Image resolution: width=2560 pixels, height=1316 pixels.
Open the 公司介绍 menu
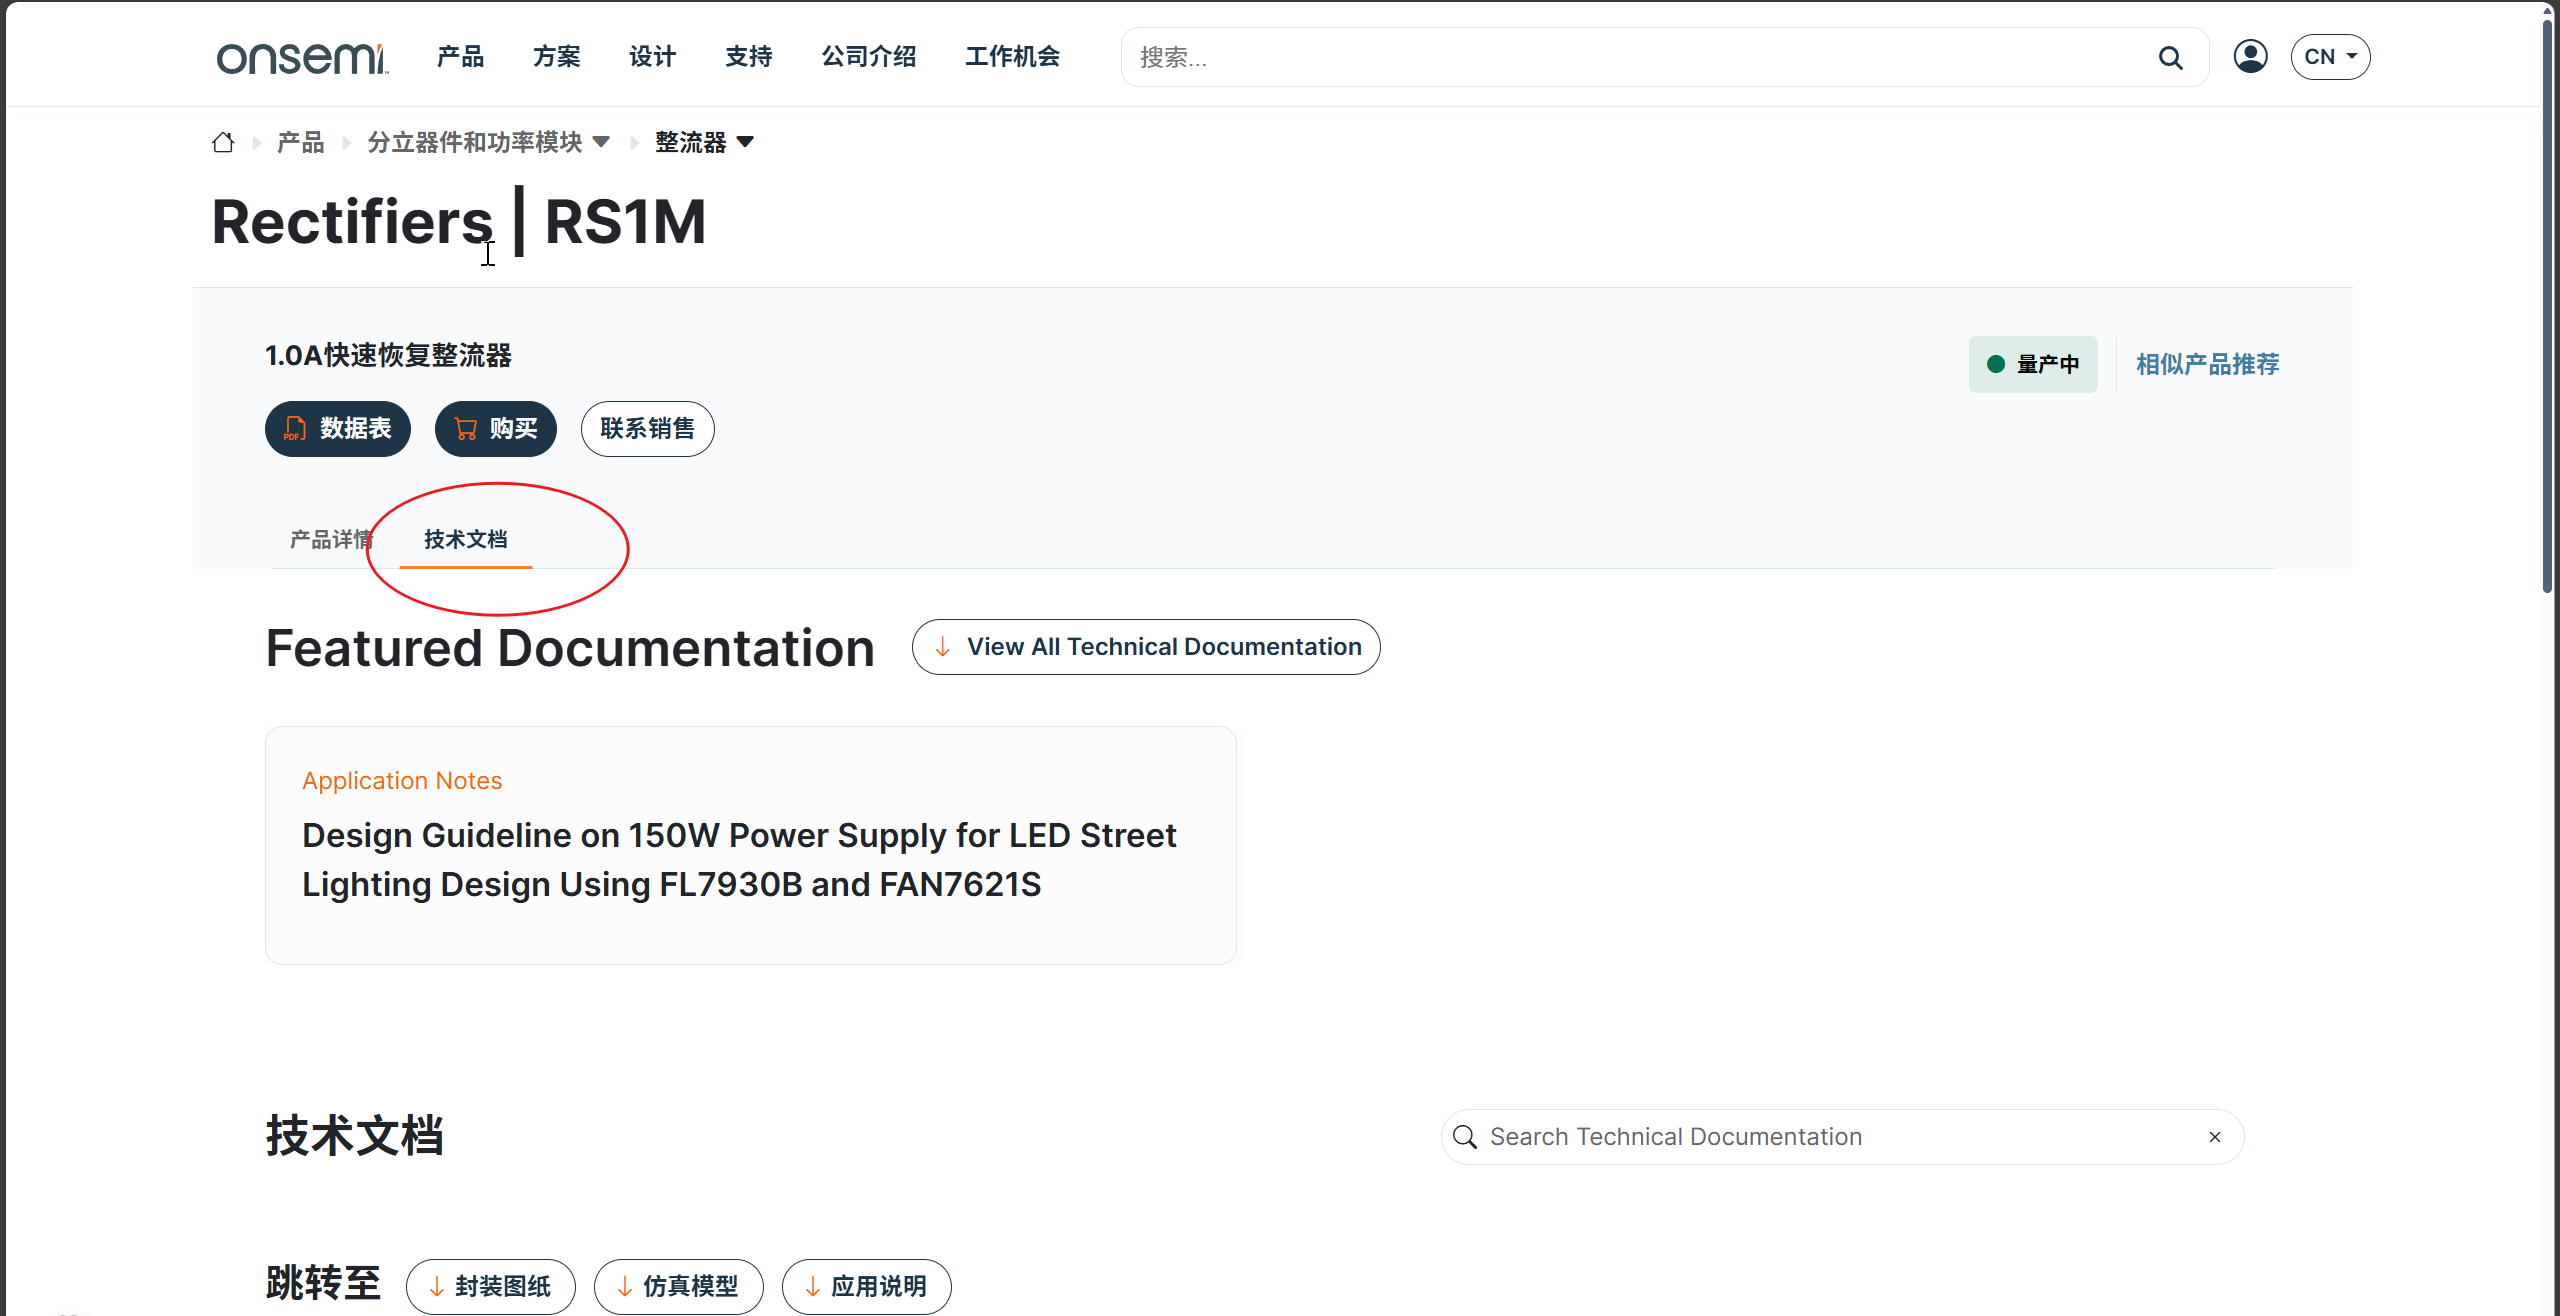[x=869, y=57]
